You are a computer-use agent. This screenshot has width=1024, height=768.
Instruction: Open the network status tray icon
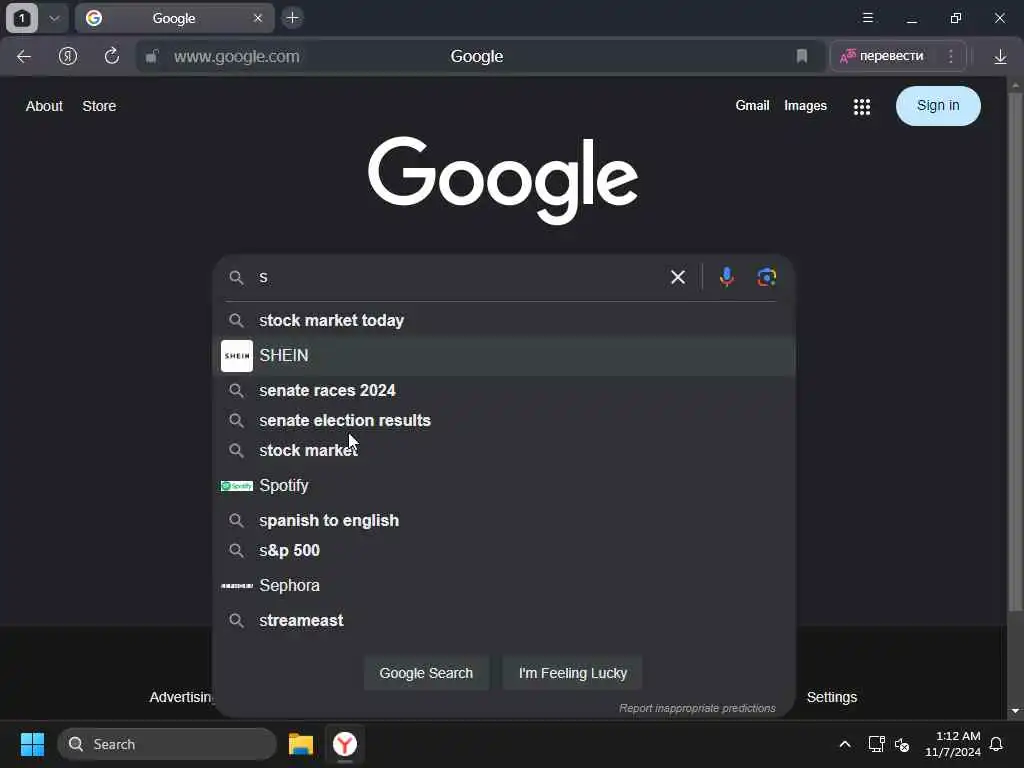[x=876, y=744]
